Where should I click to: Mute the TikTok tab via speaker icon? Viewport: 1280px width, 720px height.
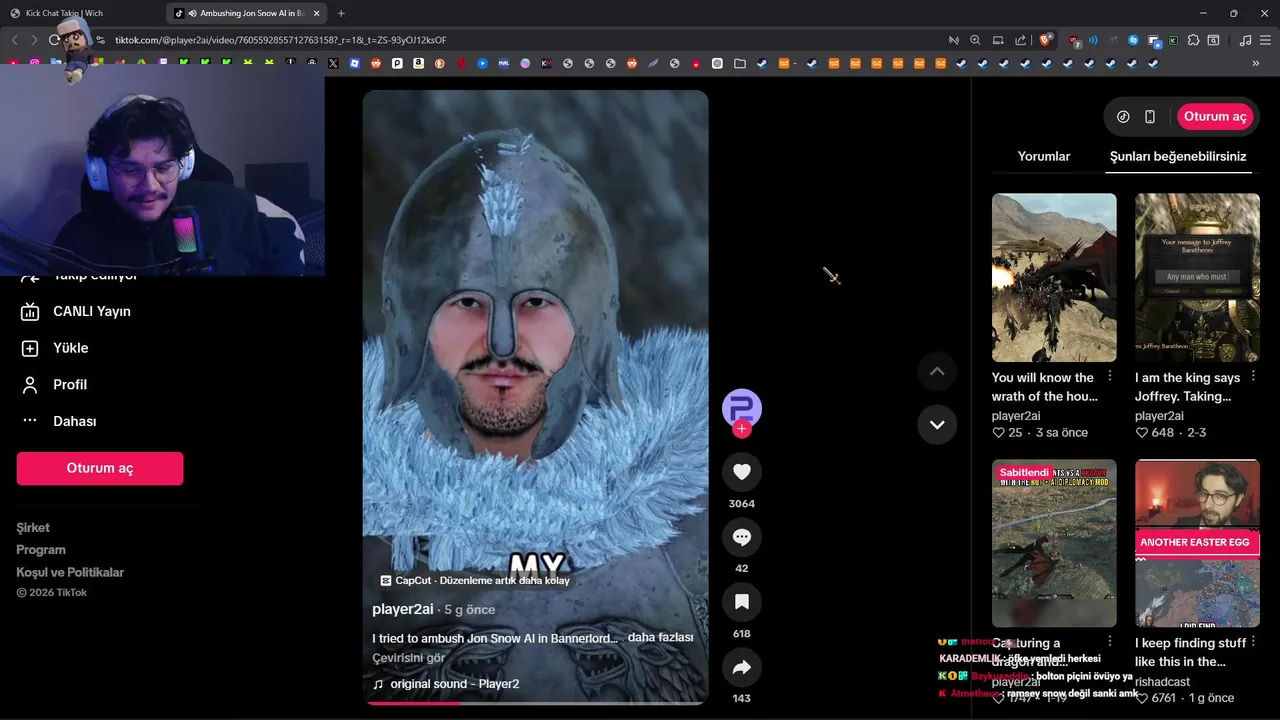[x=192, y=13]
